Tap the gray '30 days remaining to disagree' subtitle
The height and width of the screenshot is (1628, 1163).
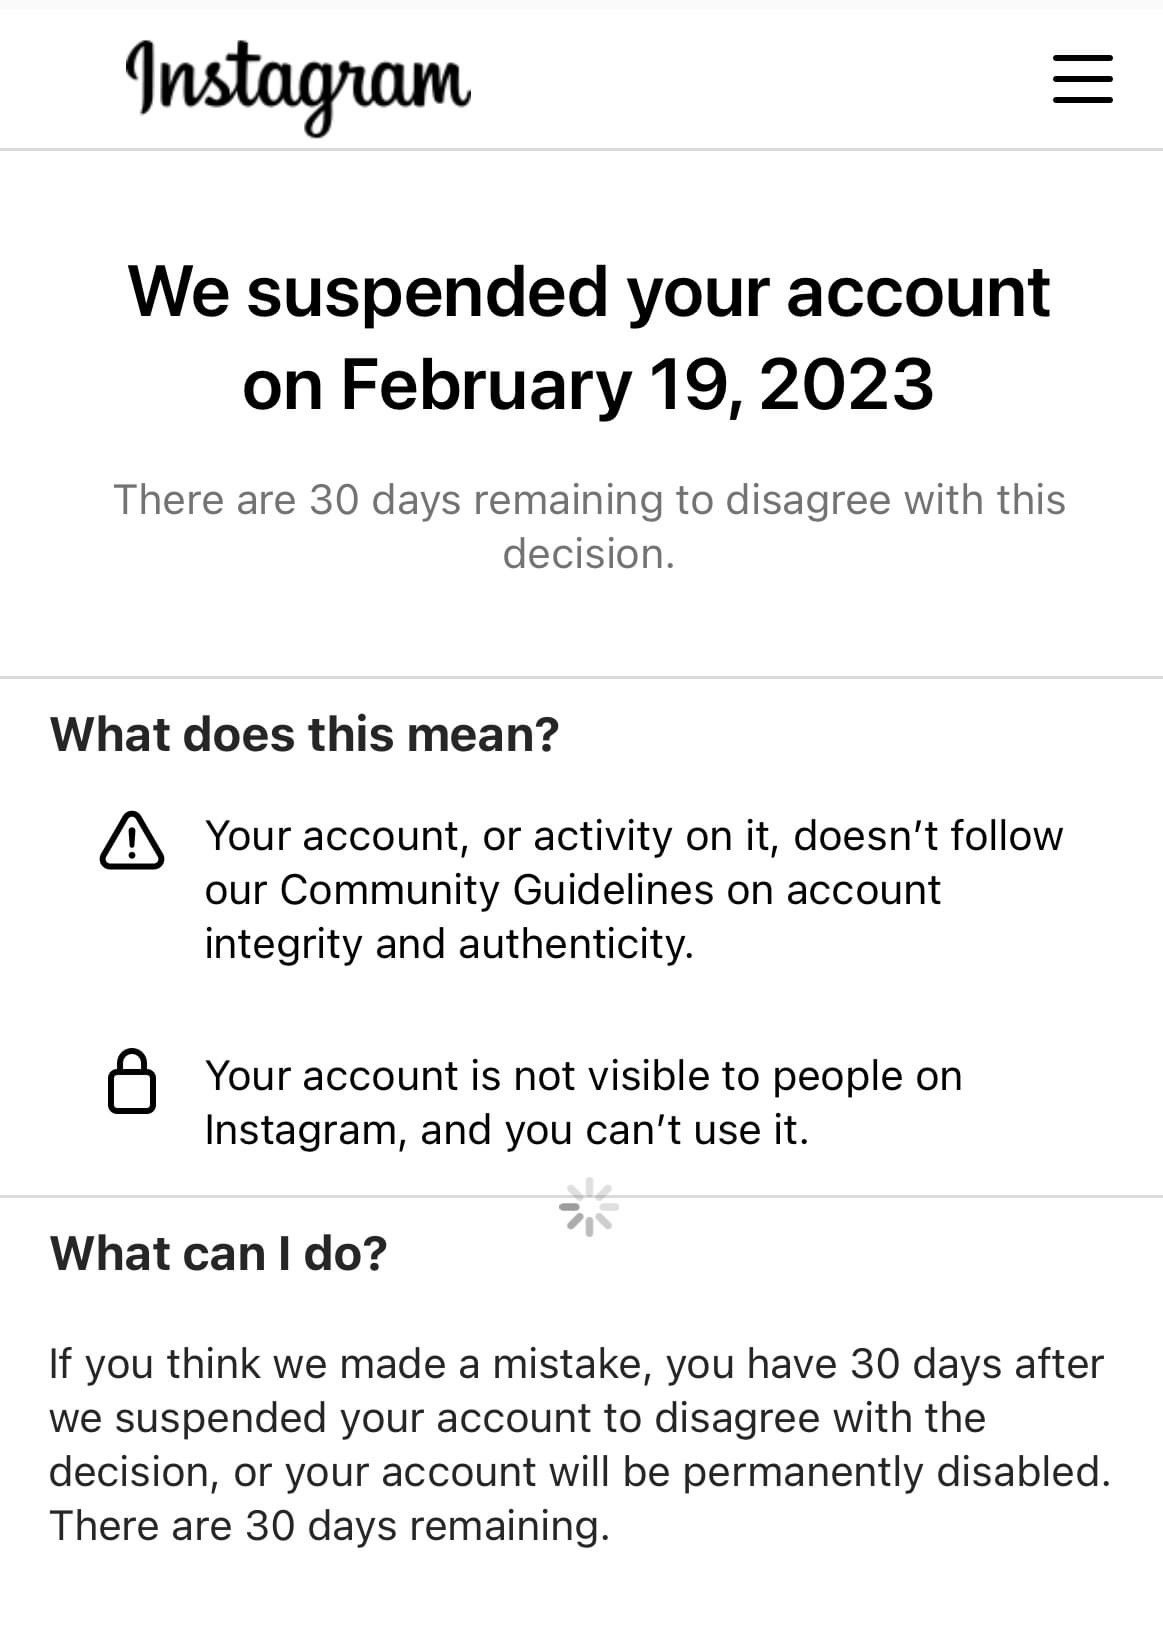(589, 500)
